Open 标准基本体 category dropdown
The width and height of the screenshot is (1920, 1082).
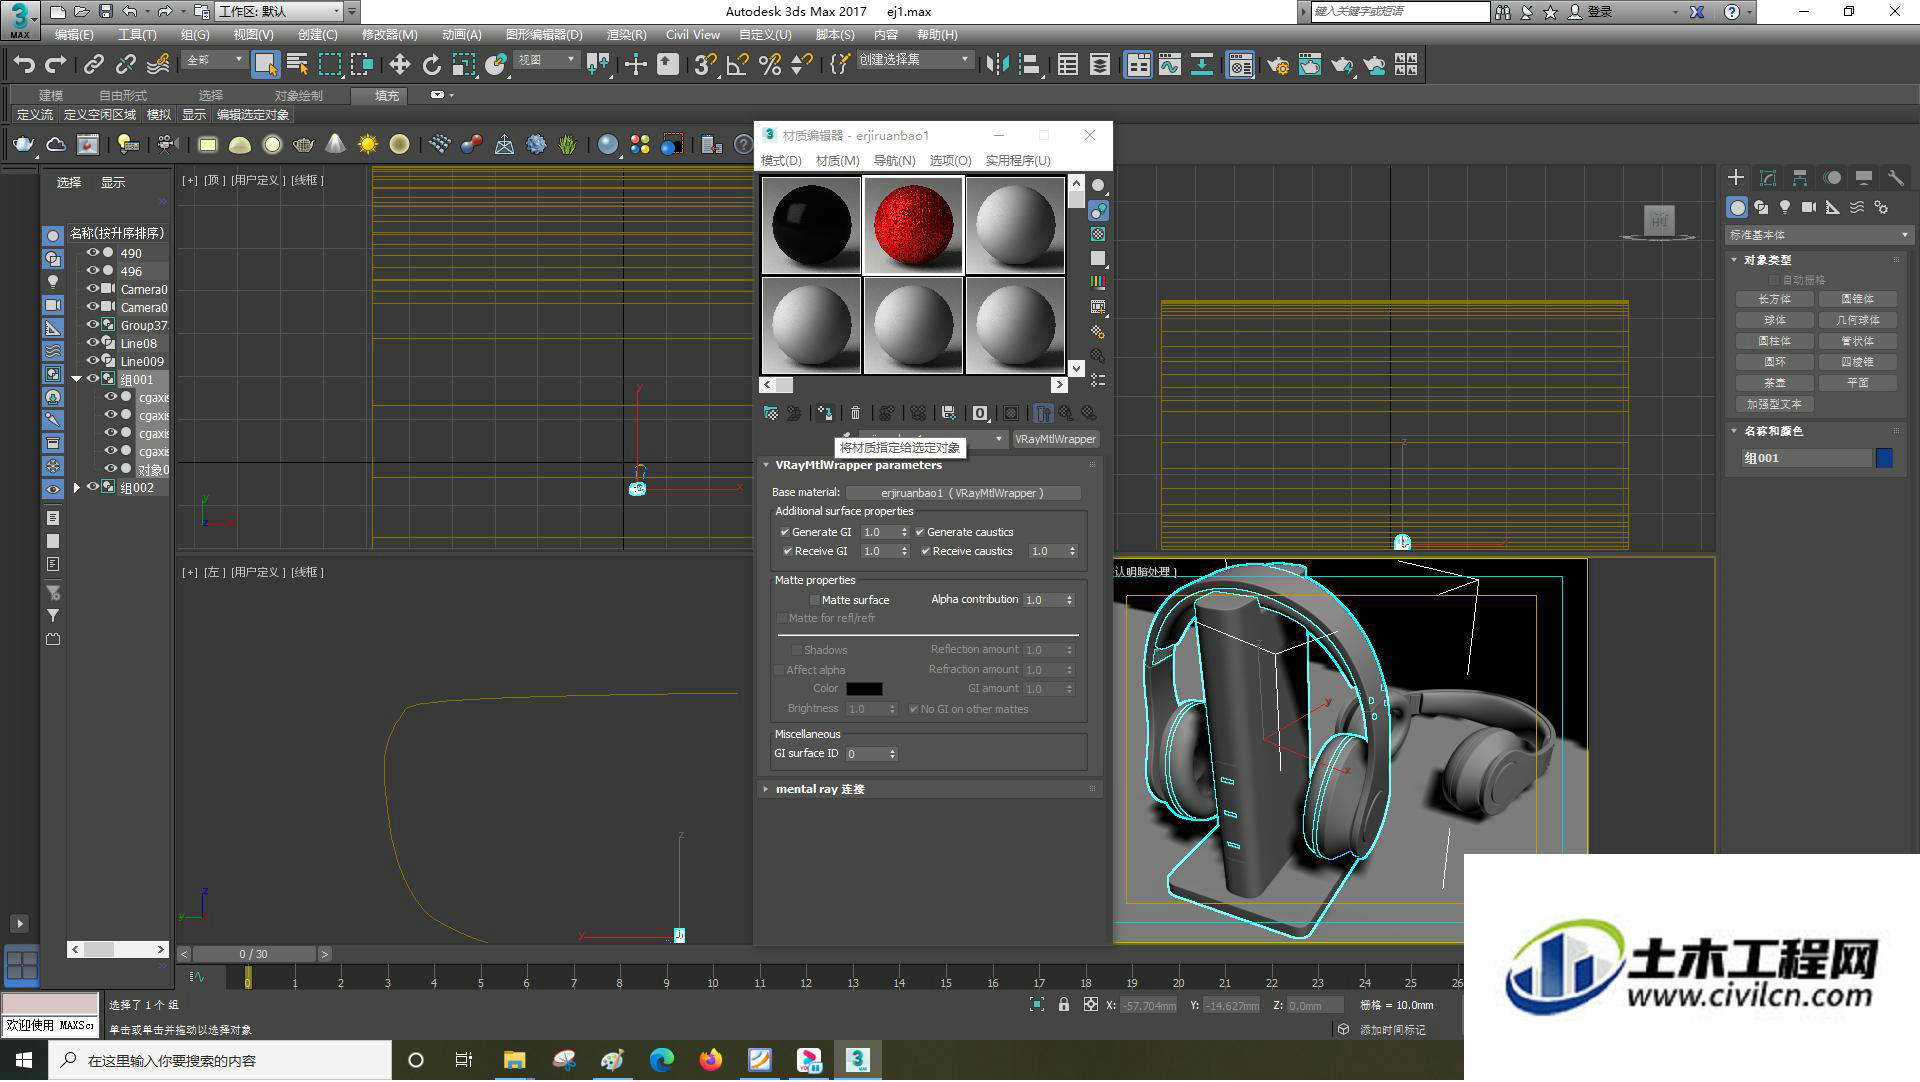tap(1817, 236)
